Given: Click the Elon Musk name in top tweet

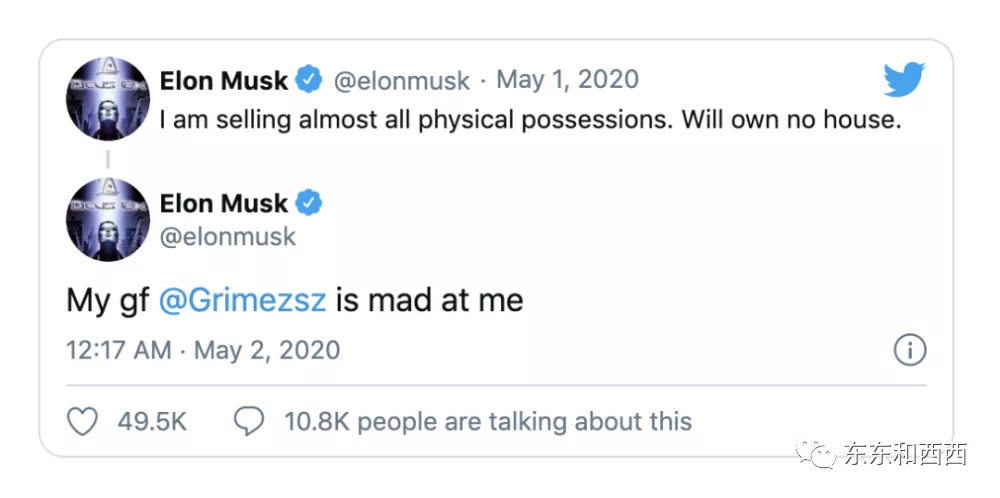Looking at the screenshot, I should pos(224,80).
